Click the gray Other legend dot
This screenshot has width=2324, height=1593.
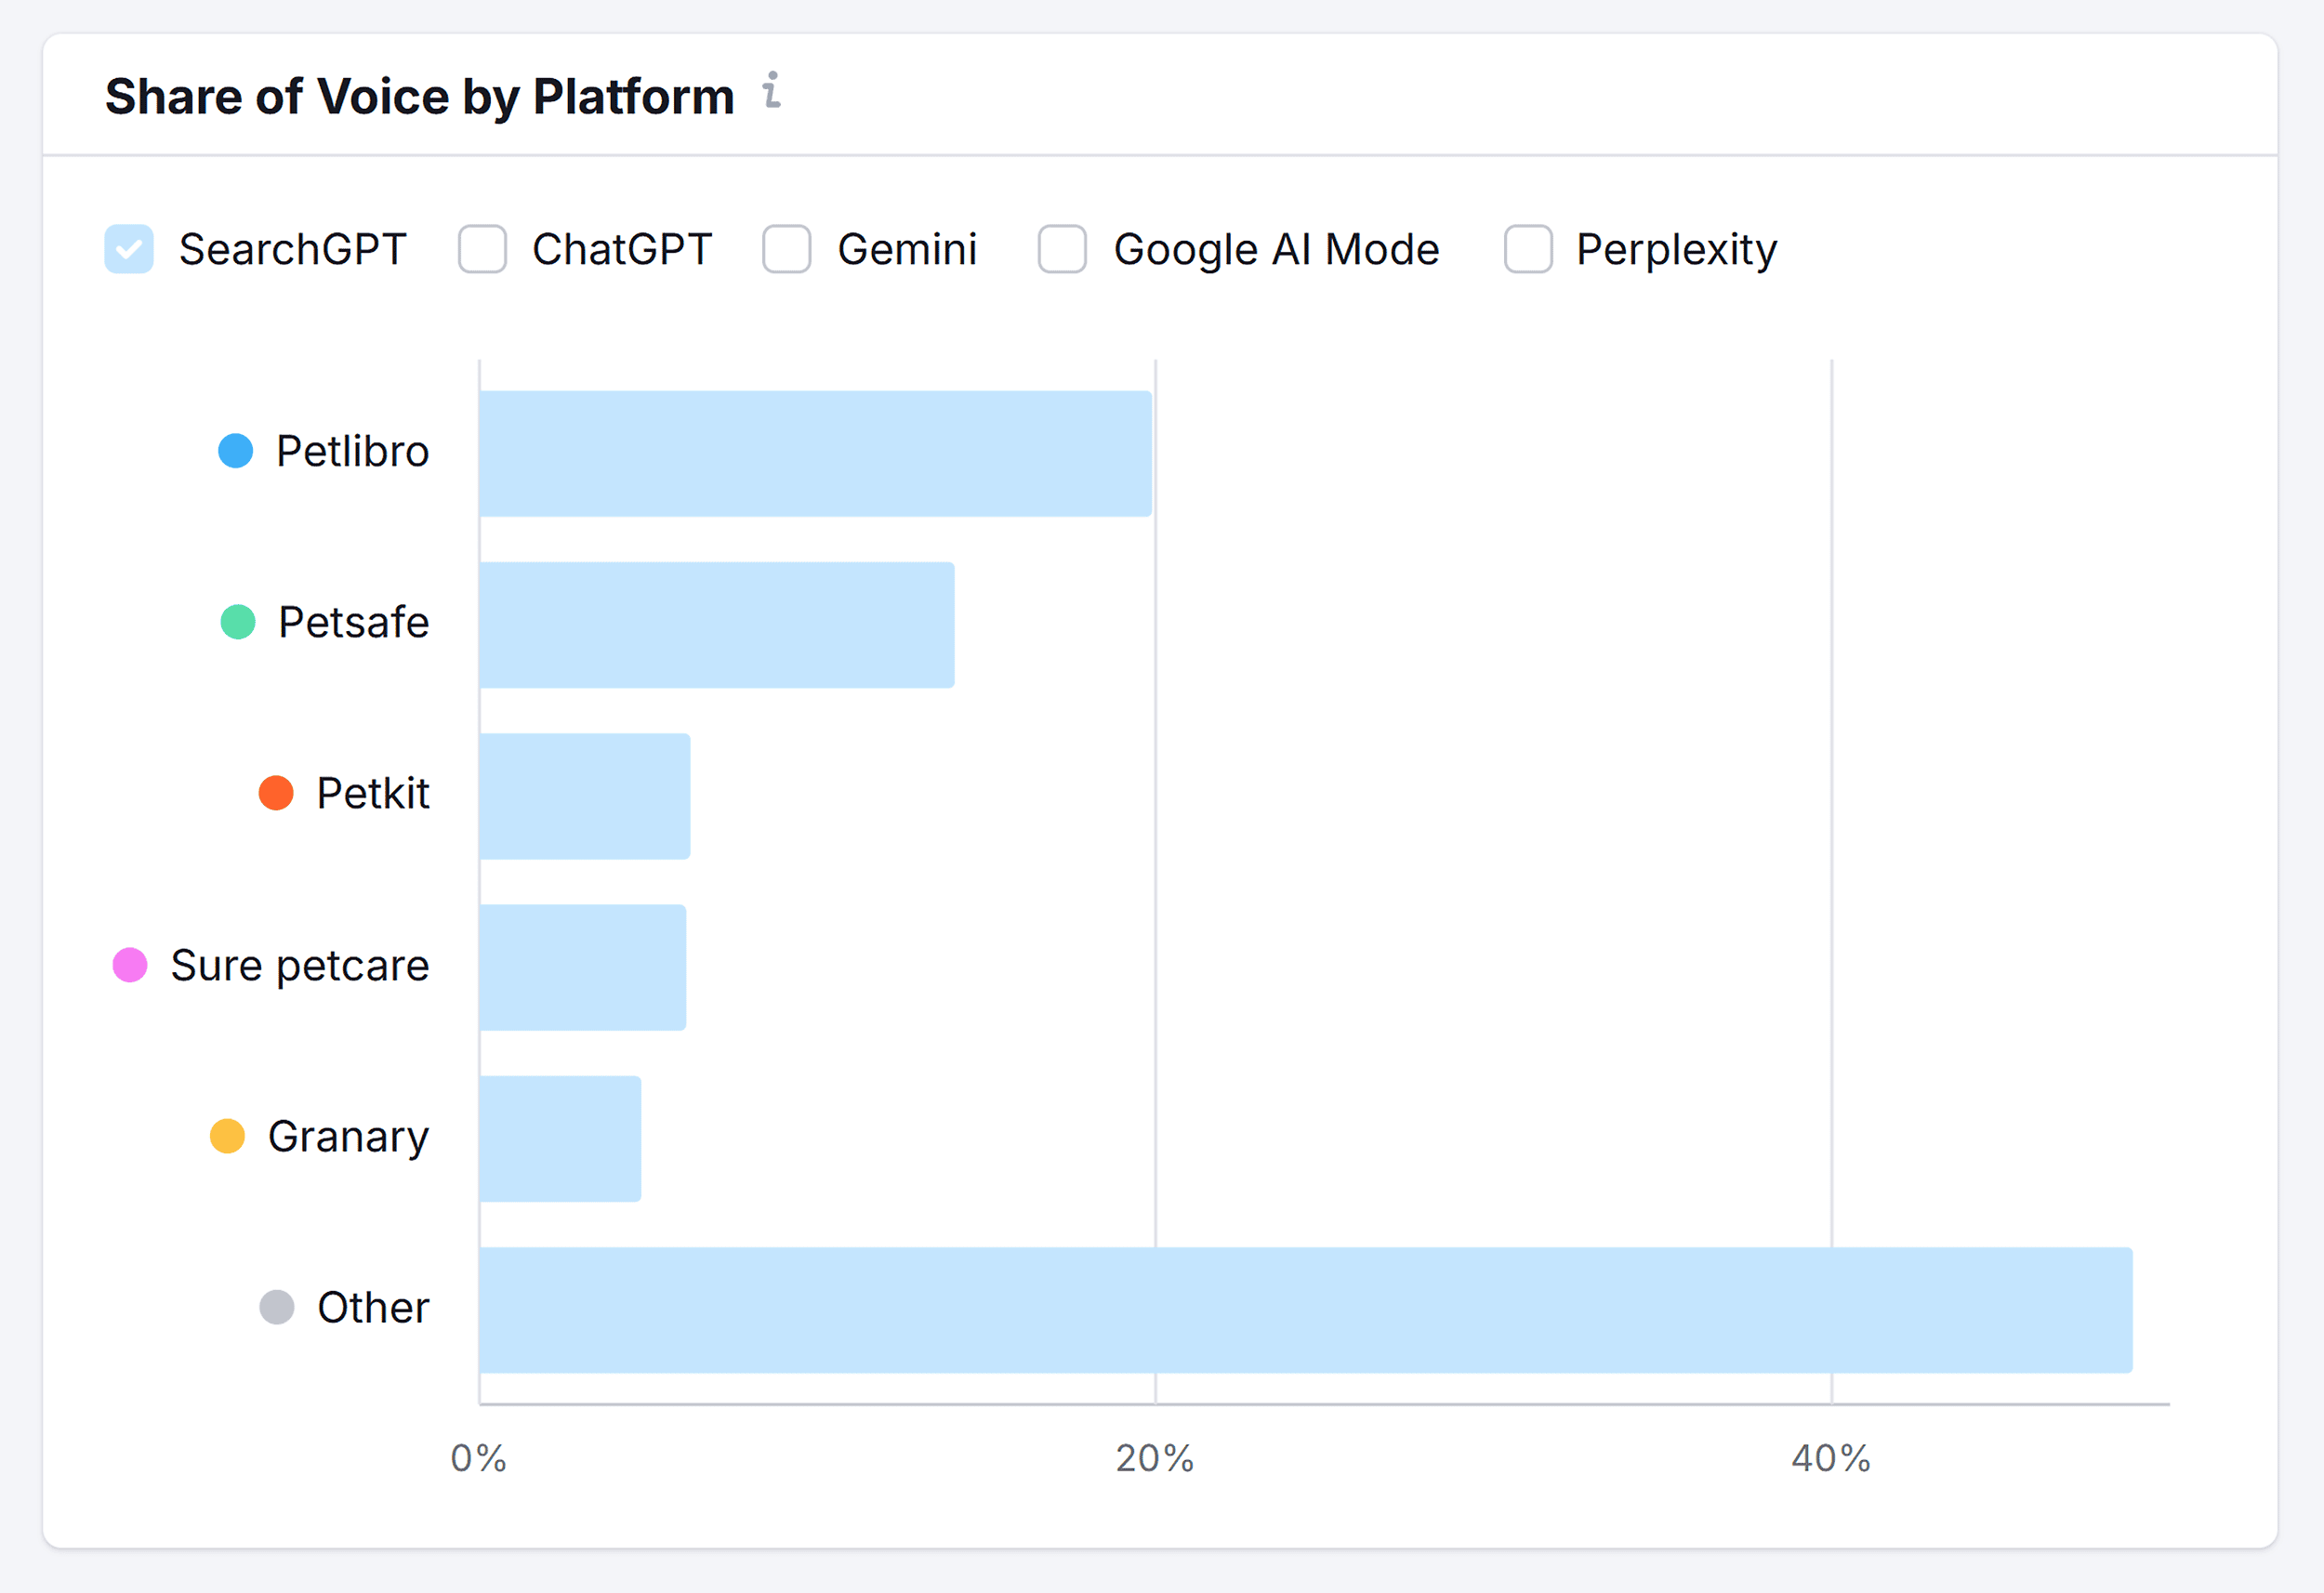277,1306
